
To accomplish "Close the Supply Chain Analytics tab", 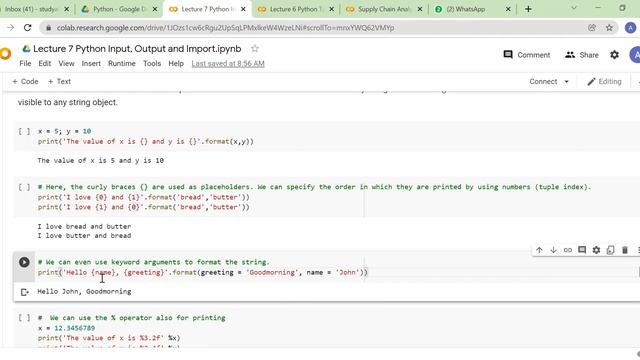I will (x=420, y=9).
